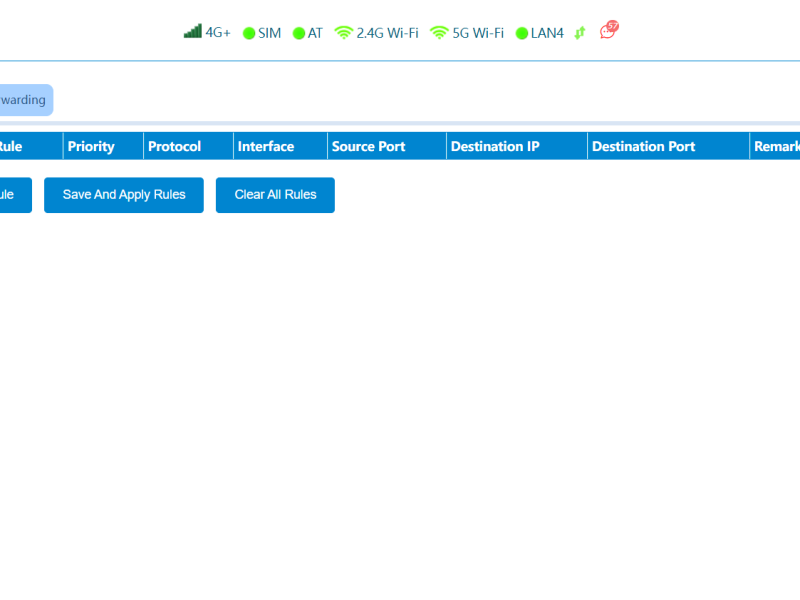This screenshot has width=800, height=600.
Task: Click the Interface column header
Action: (x=266, y=146)
